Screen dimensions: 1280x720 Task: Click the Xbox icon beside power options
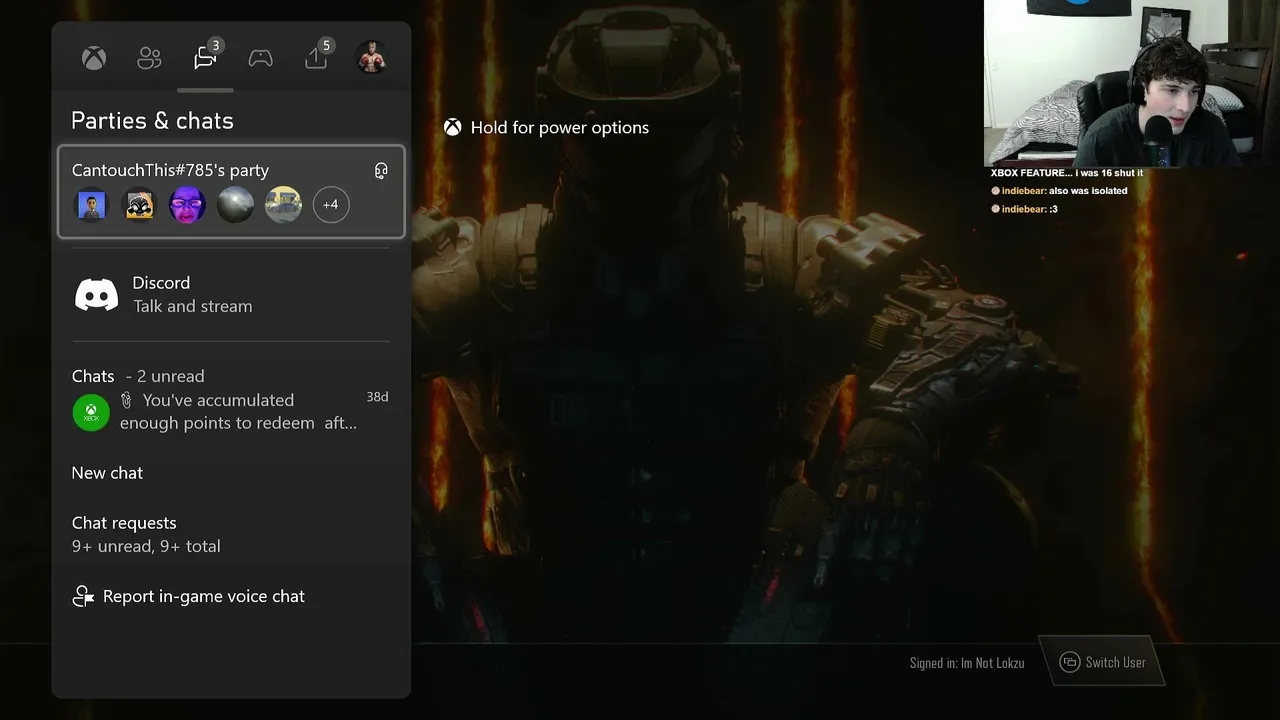click(x=453, y=128)
